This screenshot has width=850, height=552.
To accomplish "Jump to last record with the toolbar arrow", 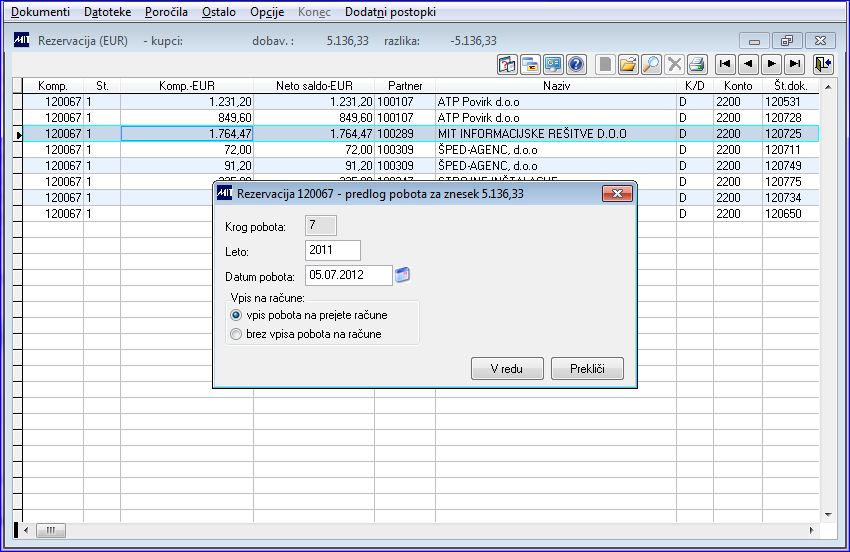I will (795, 64).
